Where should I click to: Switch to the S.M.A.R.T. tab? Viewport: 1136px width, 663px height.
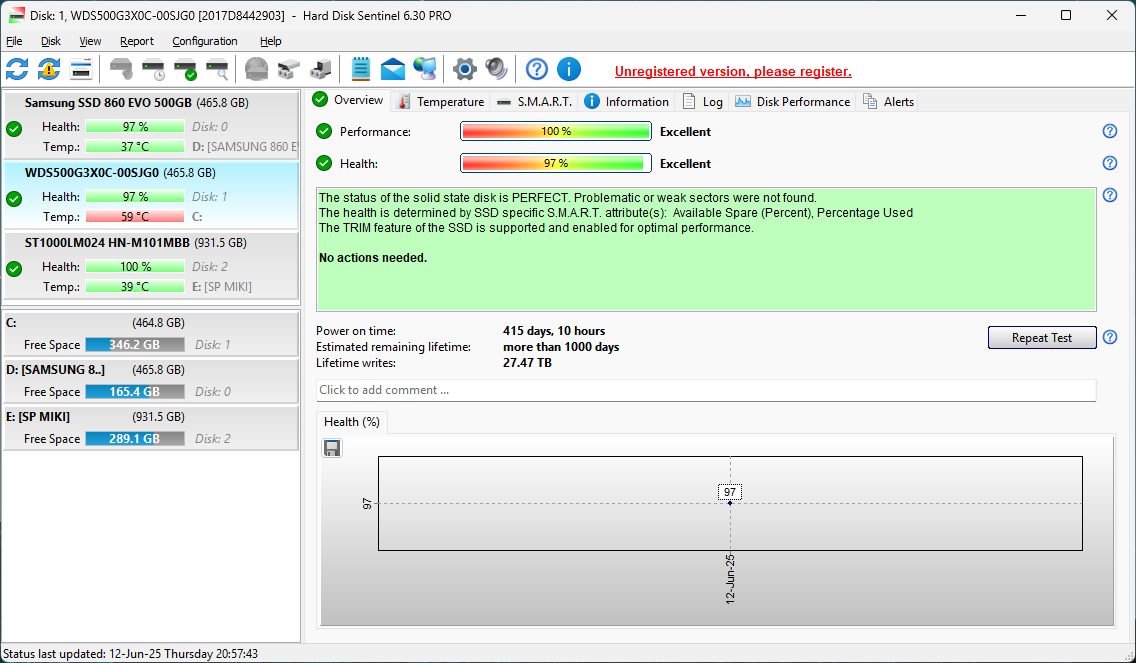coord(535,101)
